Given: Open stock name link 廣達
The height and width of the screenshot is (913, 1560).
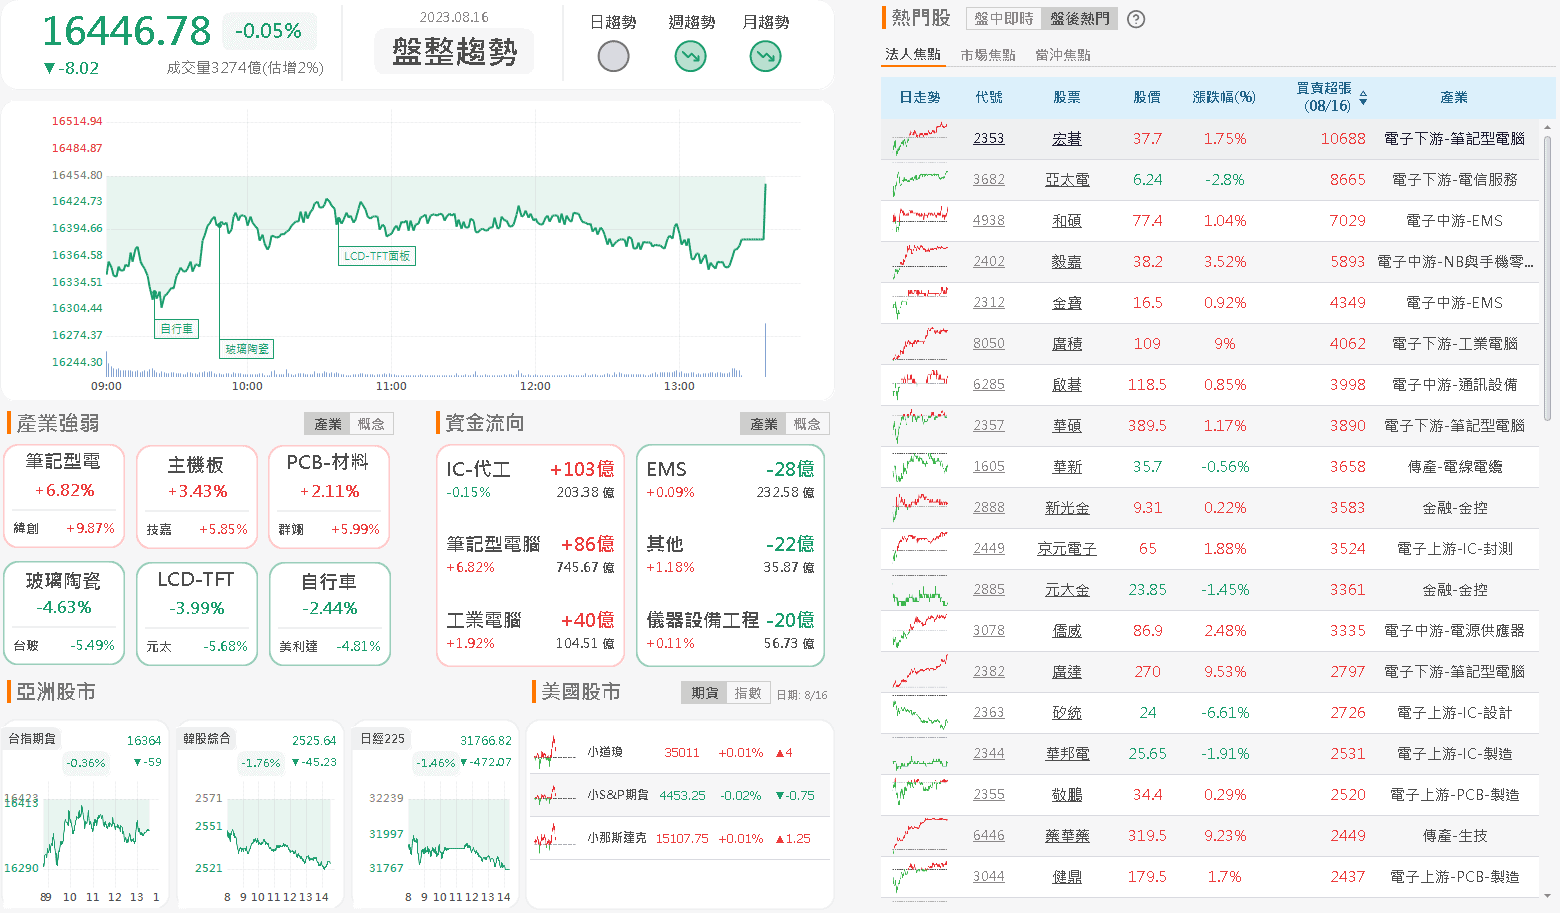Looking at the screenshot, I should 1067,671.
